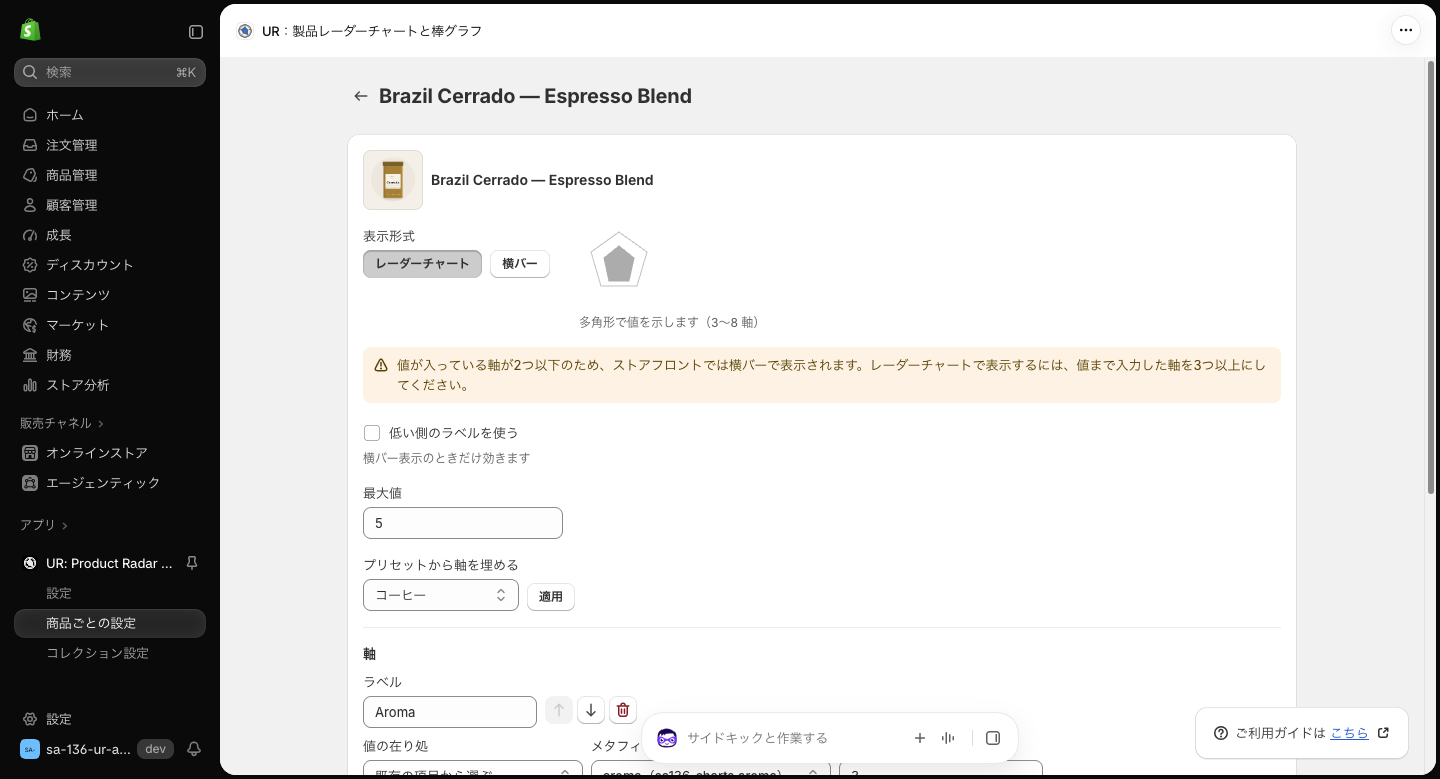Screen dimensions: 1440x779
Task: Focus the 検索 search box
Action: pyautogui.click(x=110, y=72)
